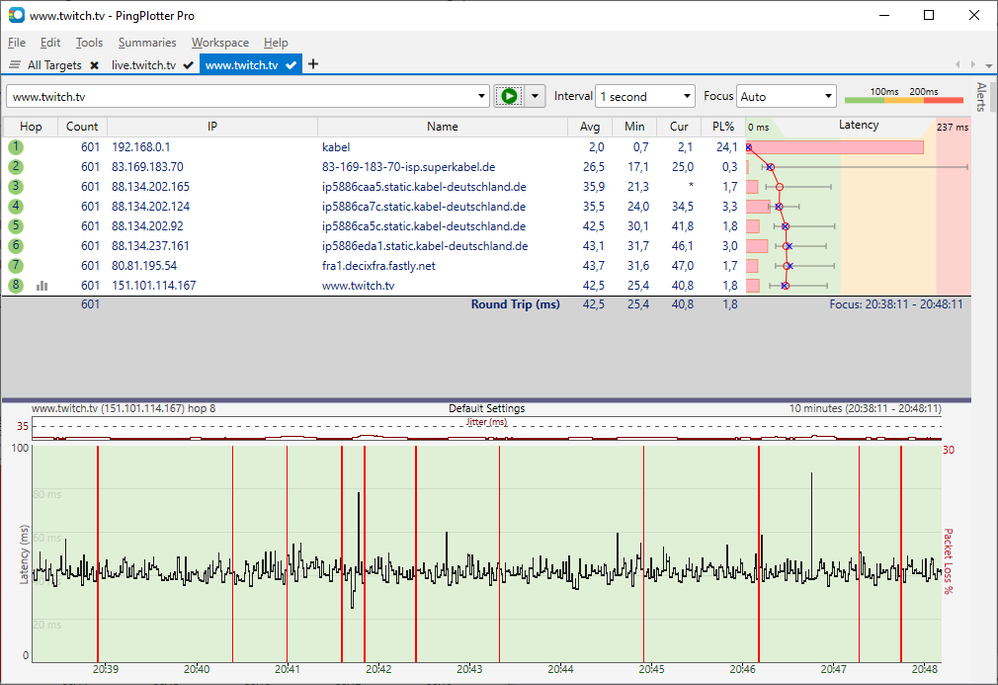This screenshot has width=998, height=685.
Task: Click the jitter graph strip above the timeline
Action: [x=487, y=428]
